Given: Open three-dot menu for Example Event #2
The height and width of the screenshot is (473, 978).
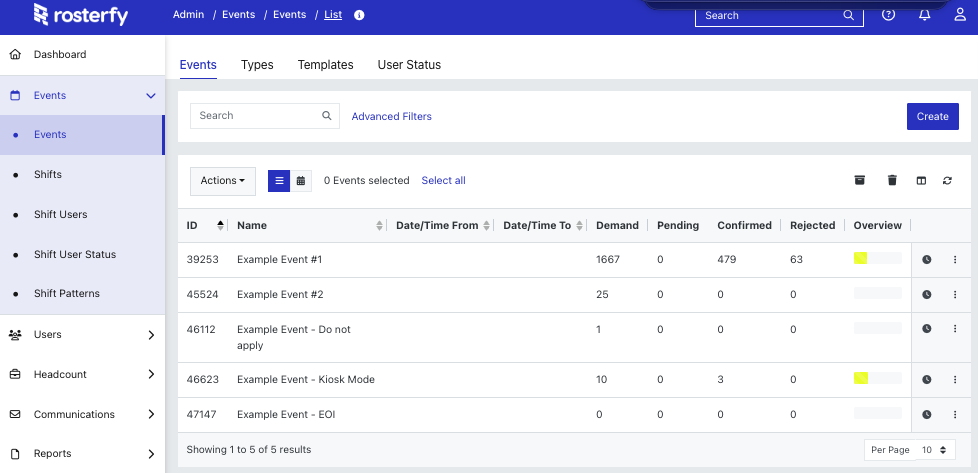Looking at the screenshot, I should pyautogui.click(x=955, y=295).
